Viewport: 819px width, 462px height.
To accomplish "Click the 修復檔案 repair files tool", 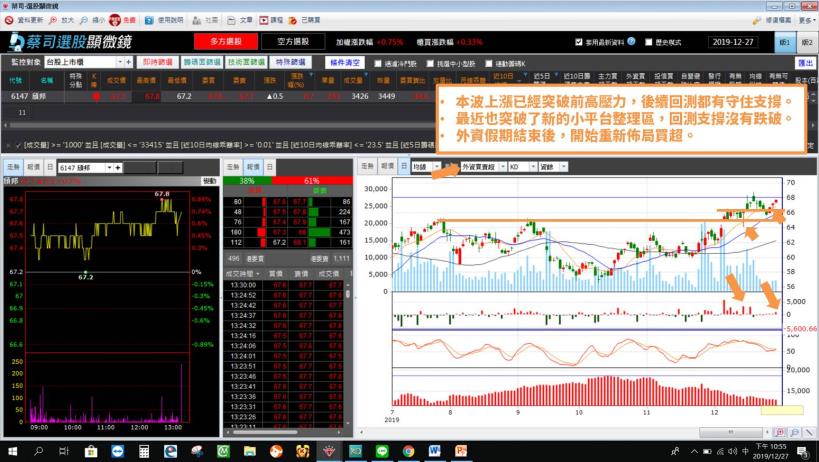I will click(772, 20).
